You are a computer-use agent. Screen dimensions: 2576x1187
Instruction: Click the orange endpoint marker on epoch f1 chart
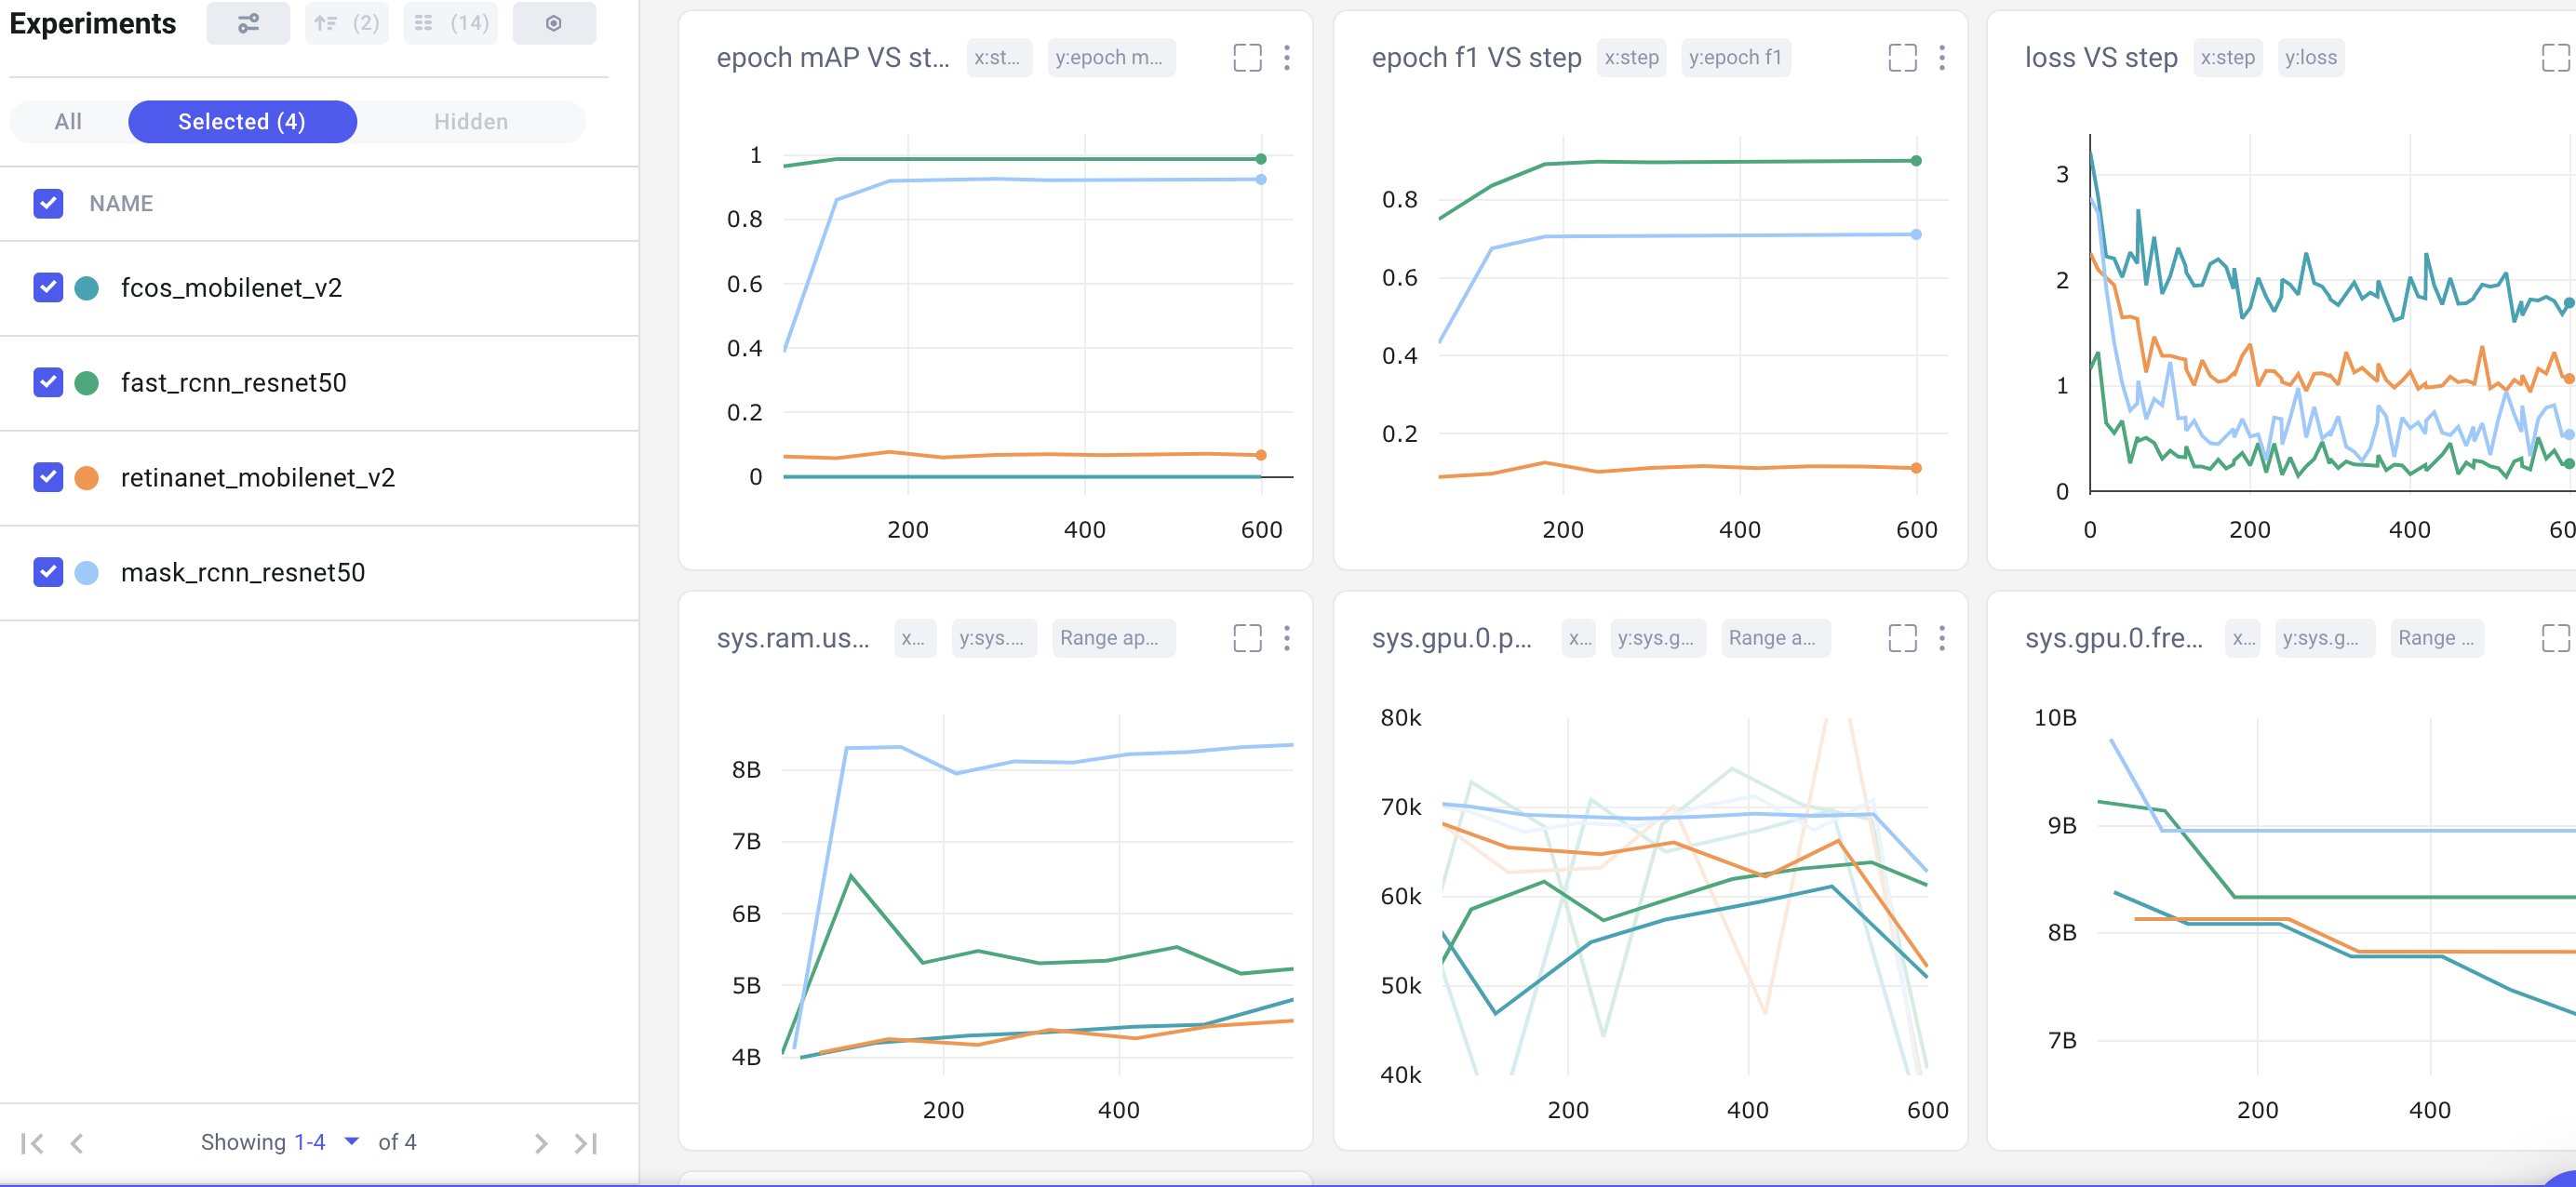point(1916,468)
